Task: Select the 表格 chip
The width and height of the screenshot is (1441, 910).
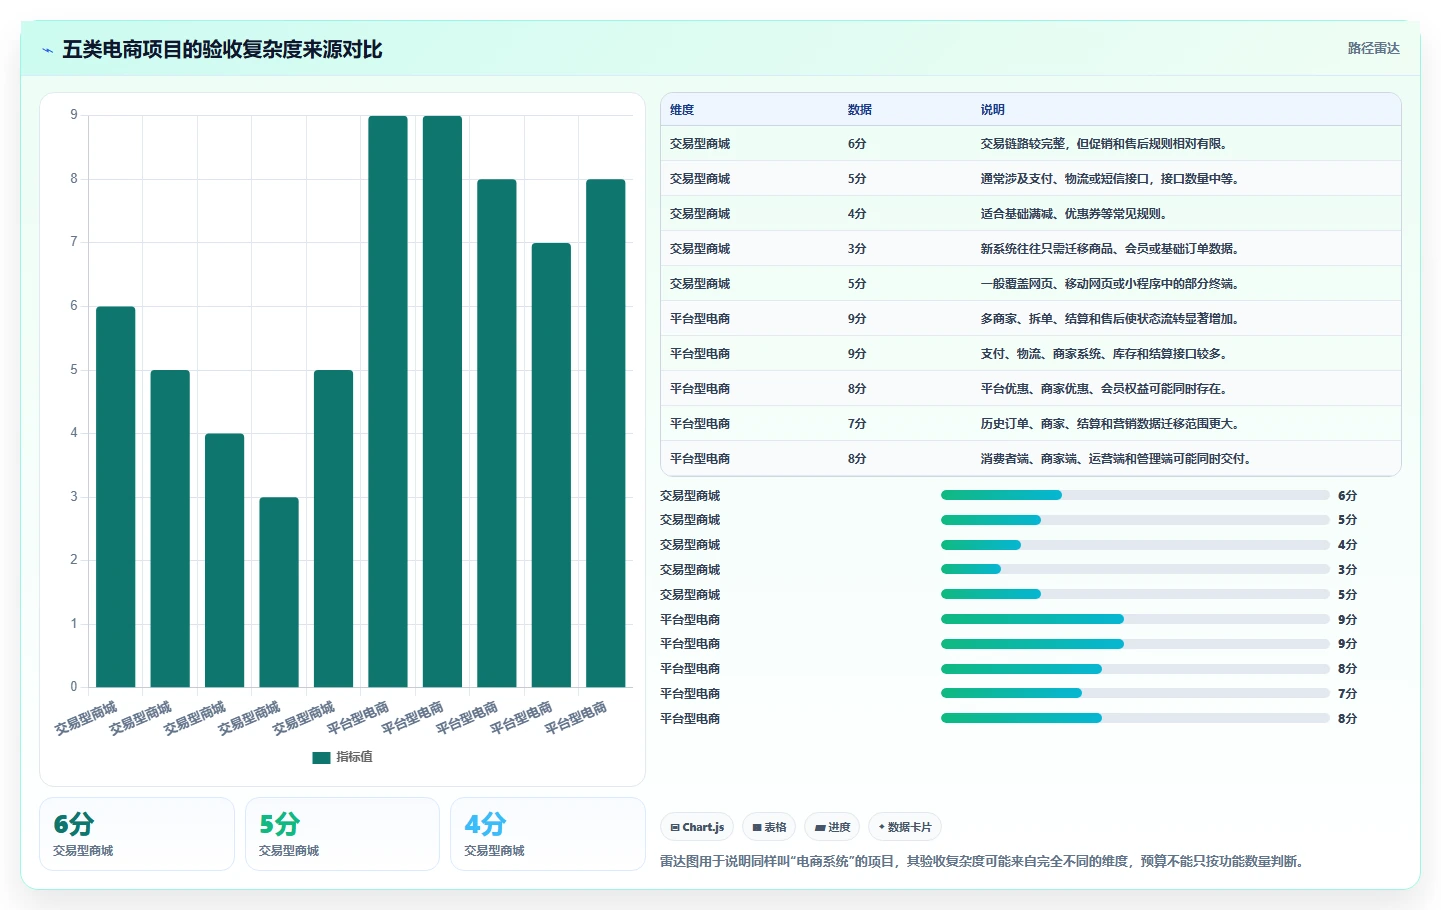Action: pyautogui.click(x=769, y=827)
